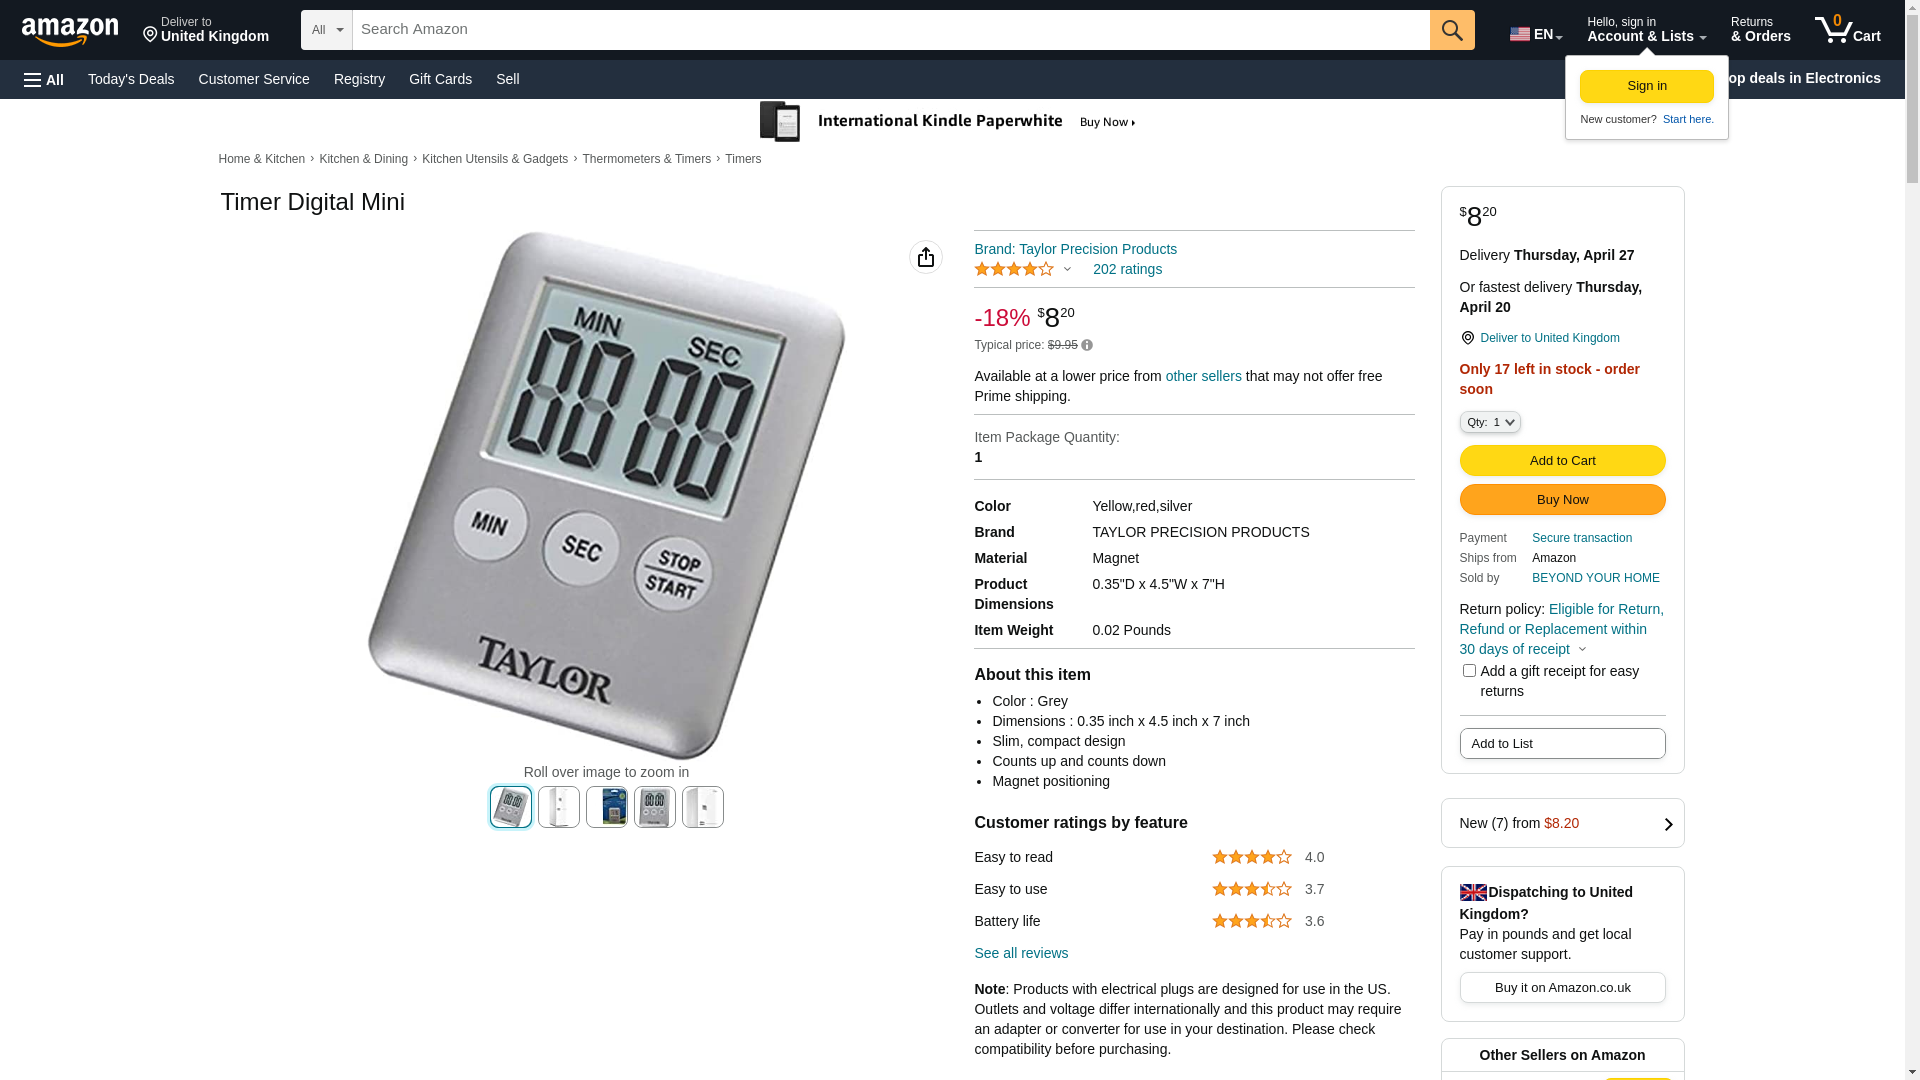1920x1080 pixels.
Task: Expand the star rating breakdown chevron
Action: (1067, 269)
